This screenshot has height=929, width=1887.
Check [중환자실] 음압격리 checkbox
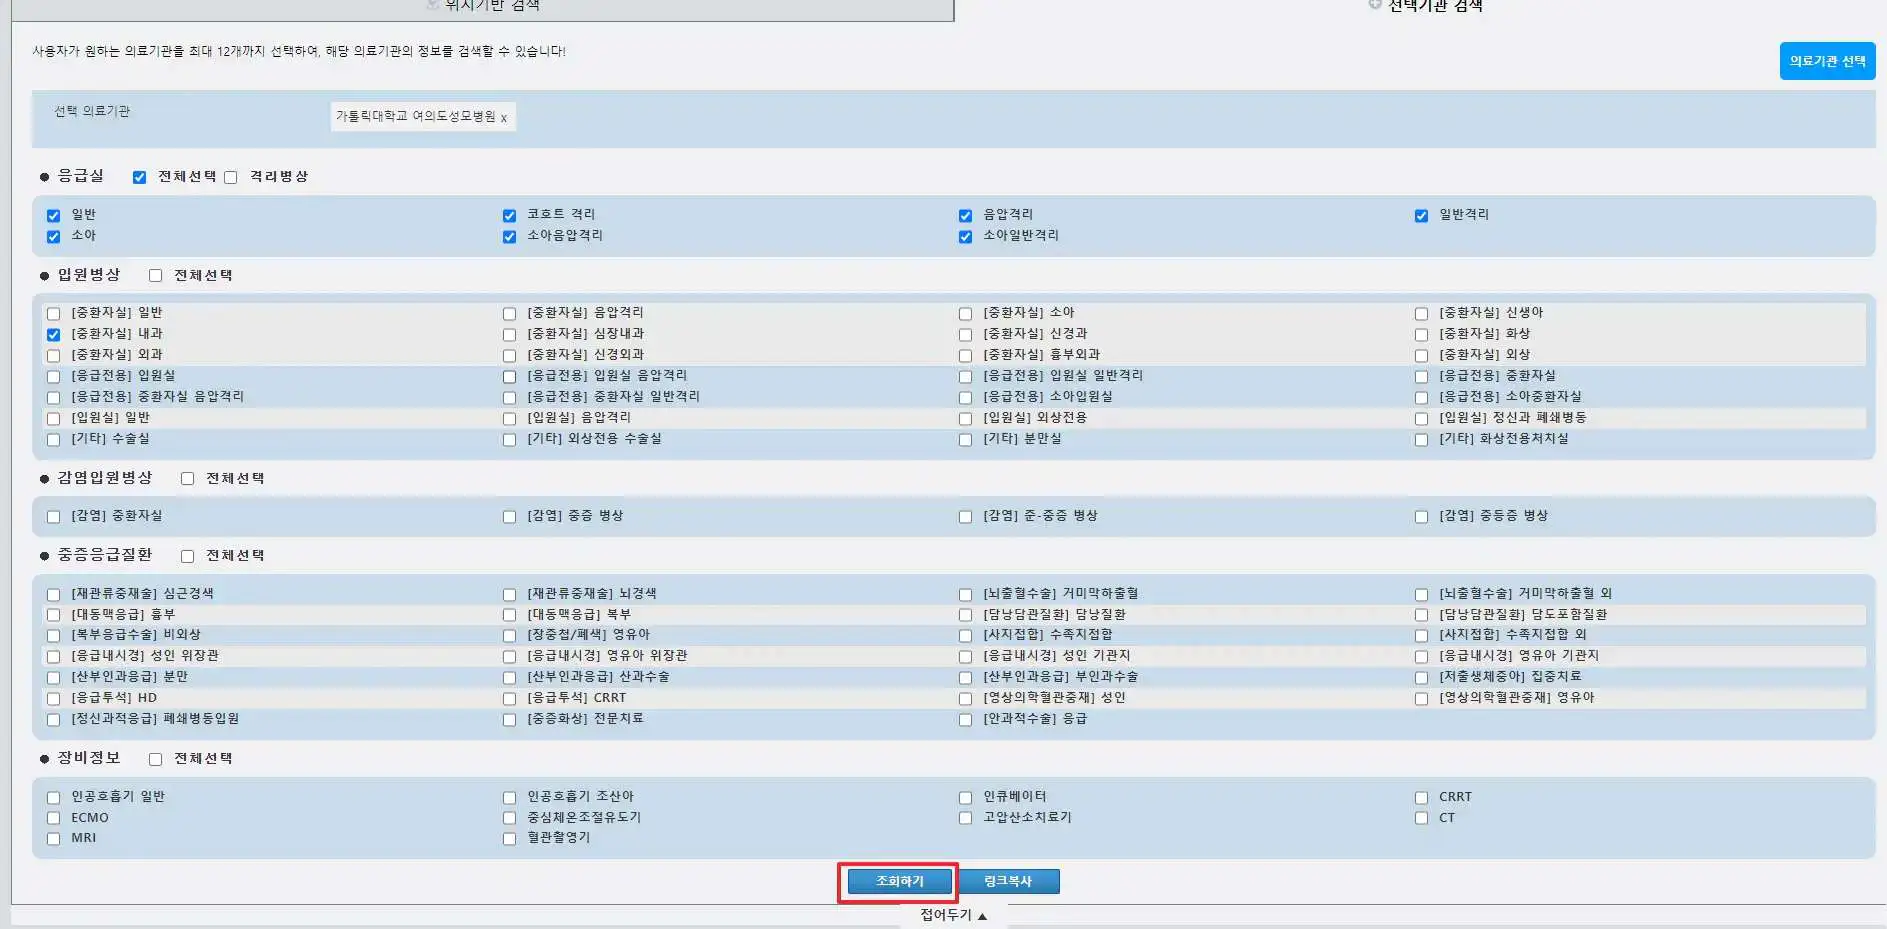509,313
